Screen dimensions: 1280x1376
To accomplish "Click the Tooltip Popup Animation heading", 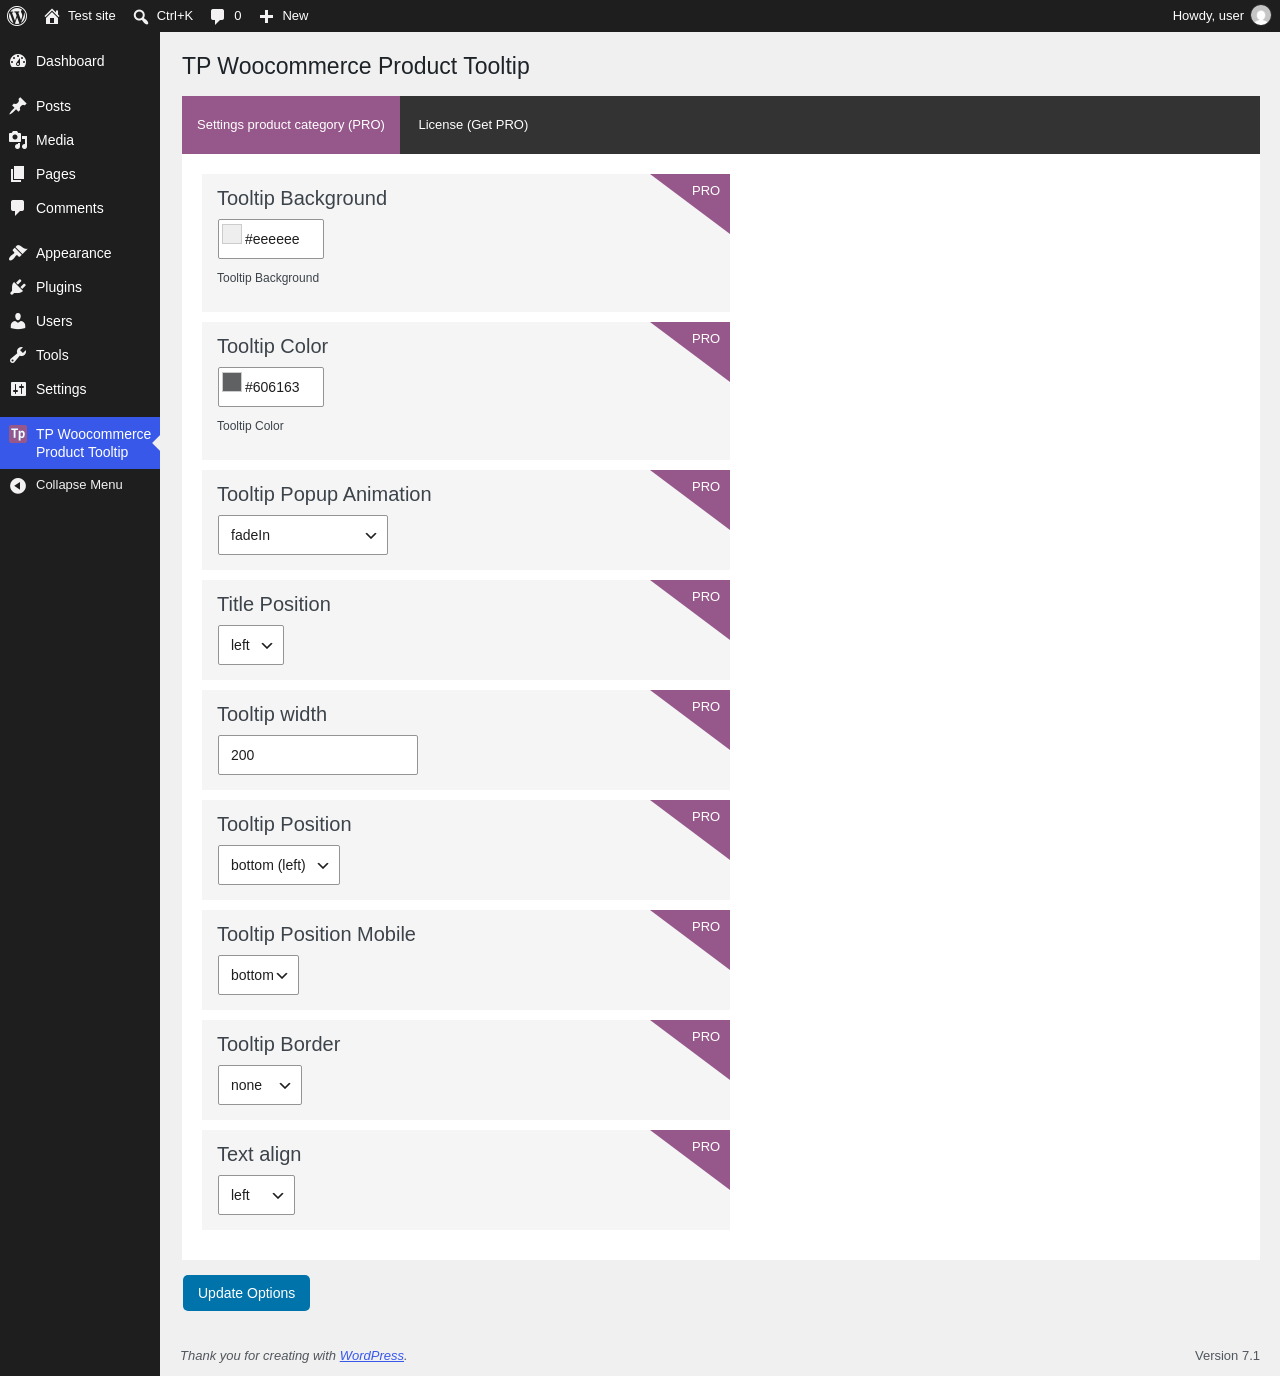I will click(324, 494).
